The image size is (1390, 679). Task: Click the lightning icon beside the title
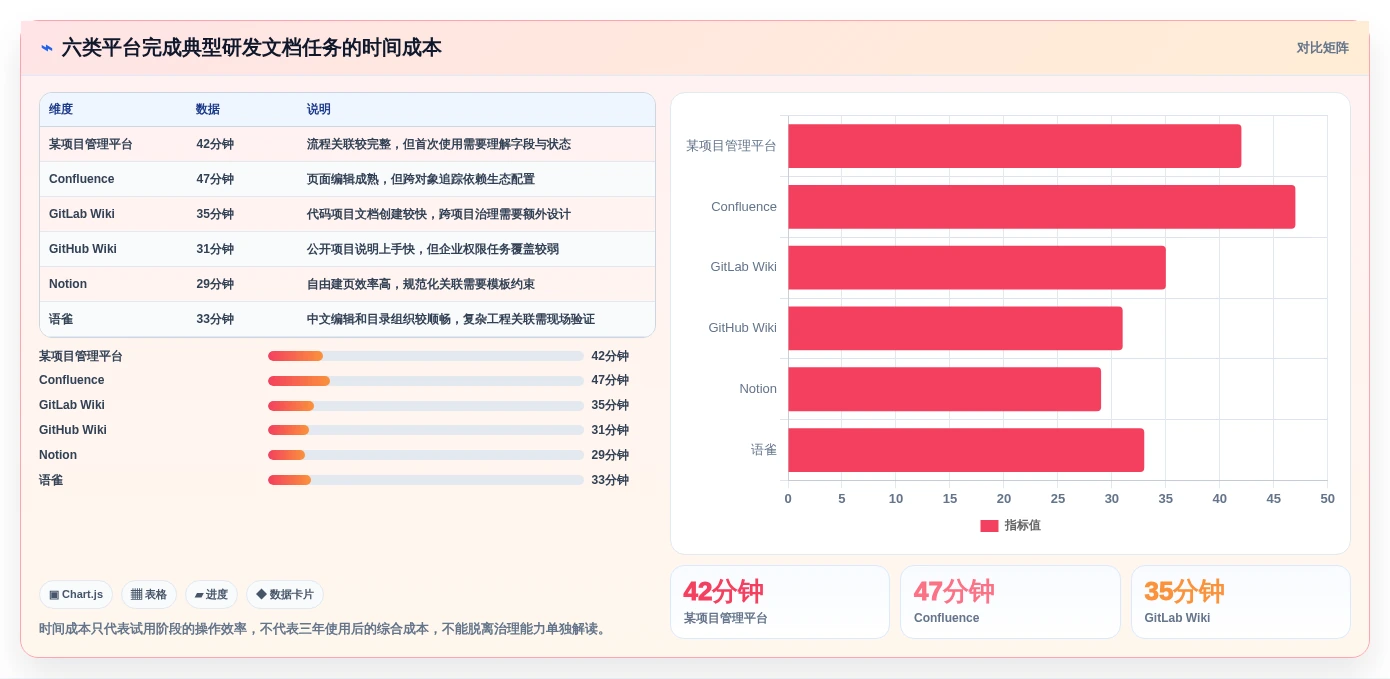(x=47, y=48)
